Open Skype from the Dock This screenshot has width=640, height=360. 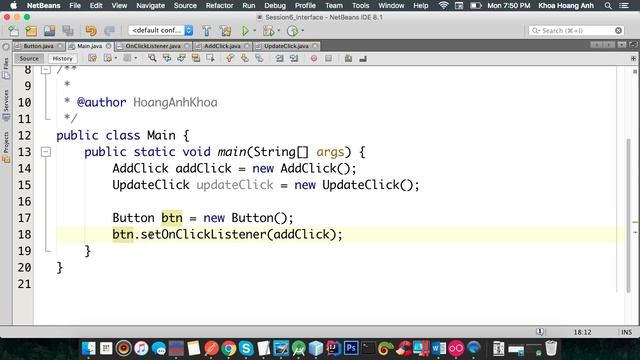pos(247,349)
